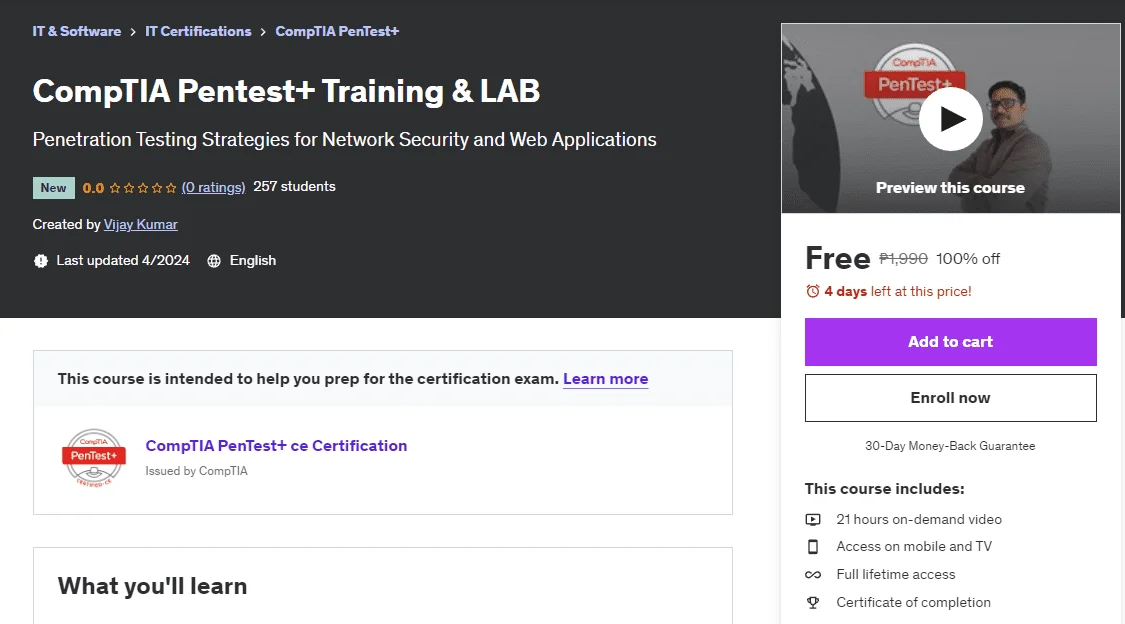Click the PenTest+ certification badge logo
This screenshot has width=1125, height=624.
[94, 458]
